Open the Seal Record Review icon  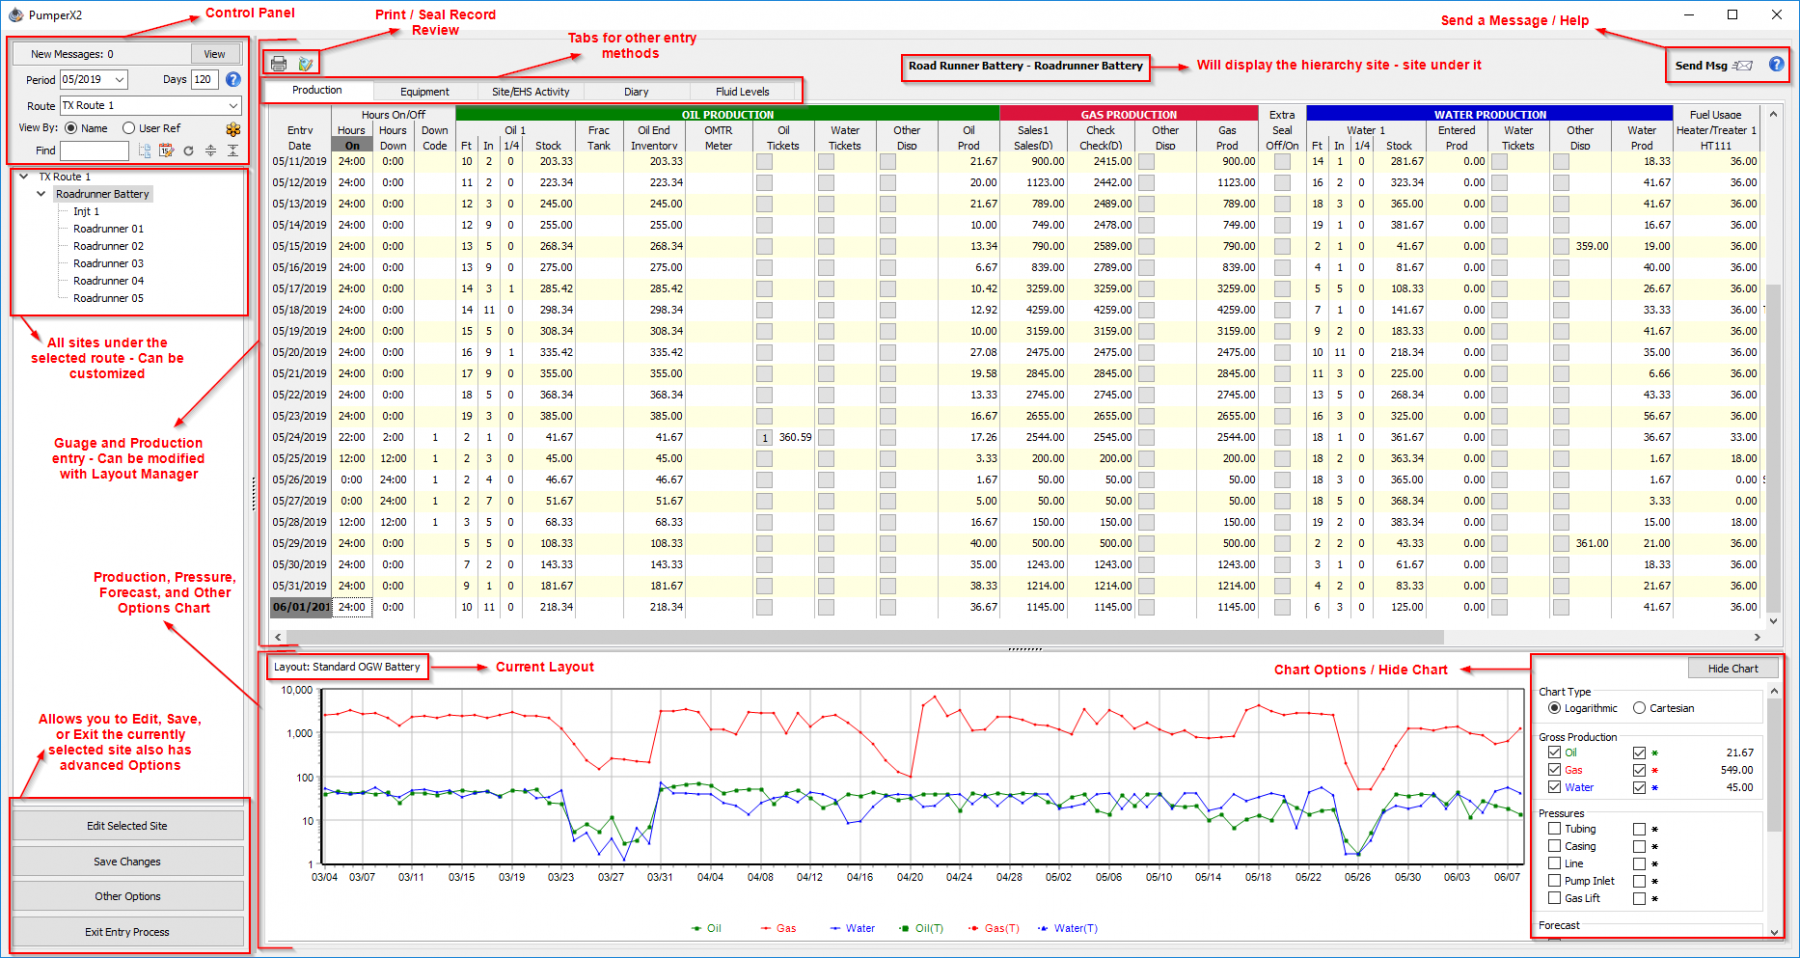coord(305,63)
